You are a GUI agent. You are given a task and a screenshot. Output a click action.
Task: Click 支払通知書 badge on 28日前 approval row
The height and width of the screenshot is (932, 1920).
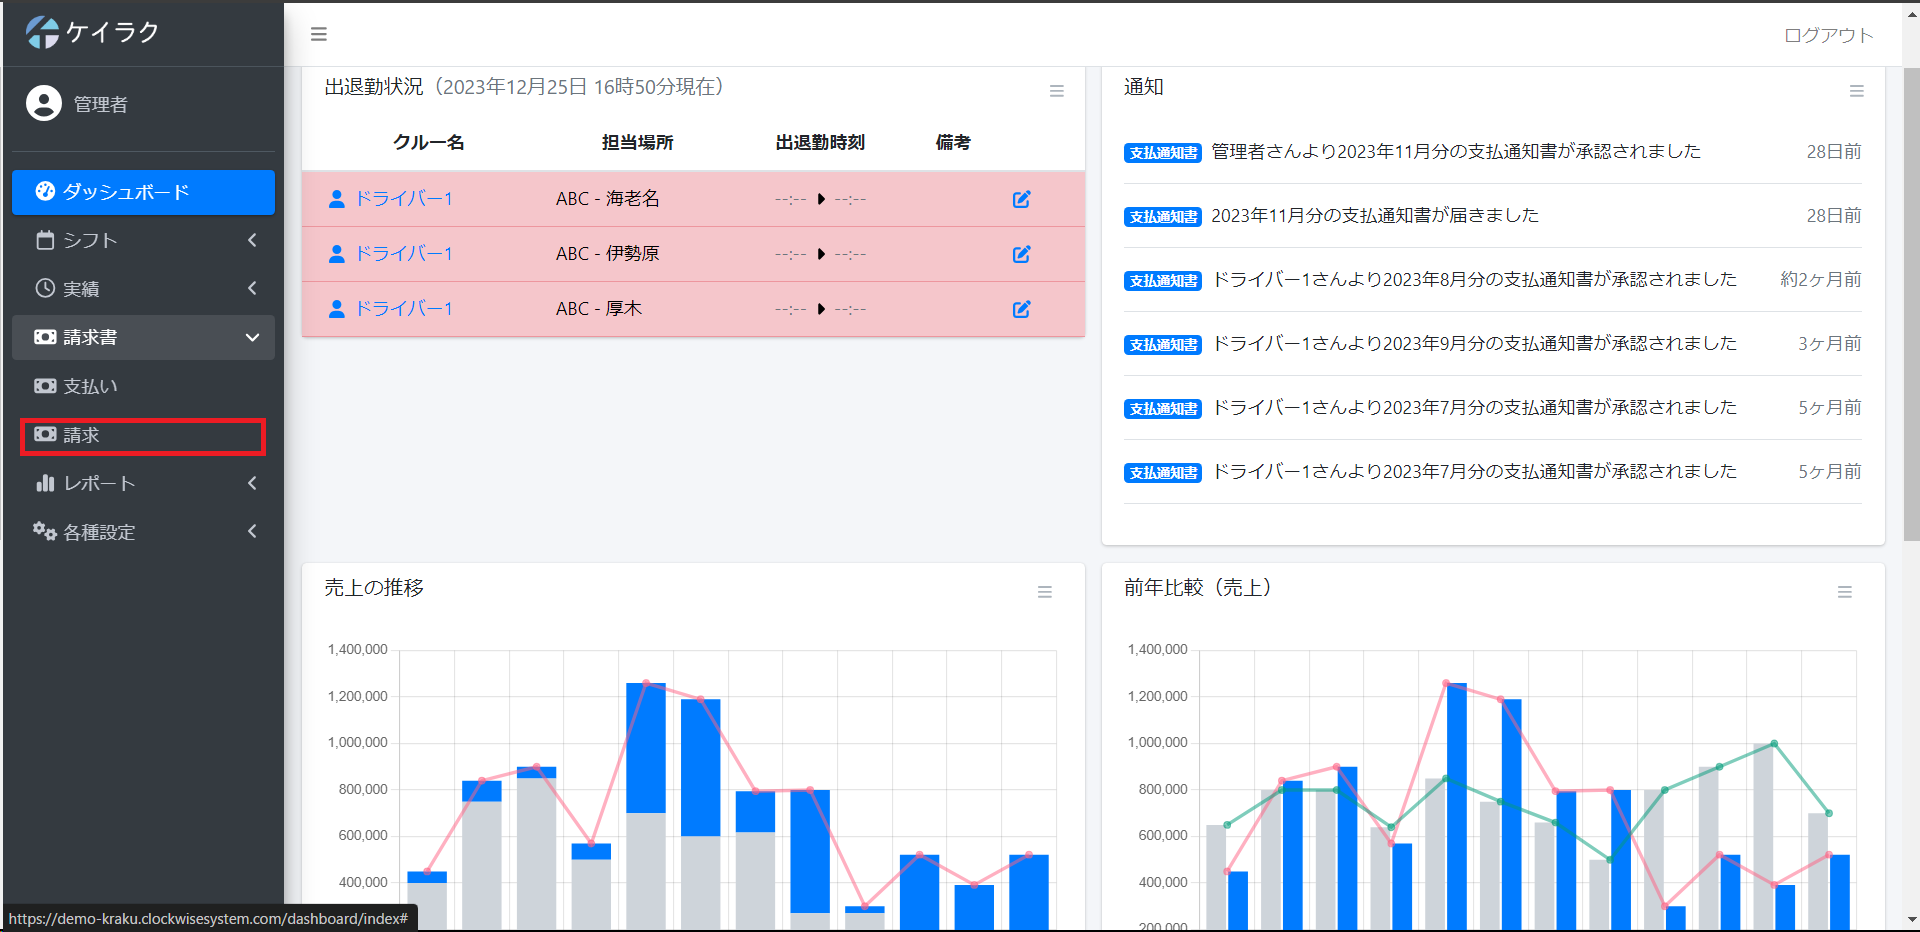(1163, 153)
